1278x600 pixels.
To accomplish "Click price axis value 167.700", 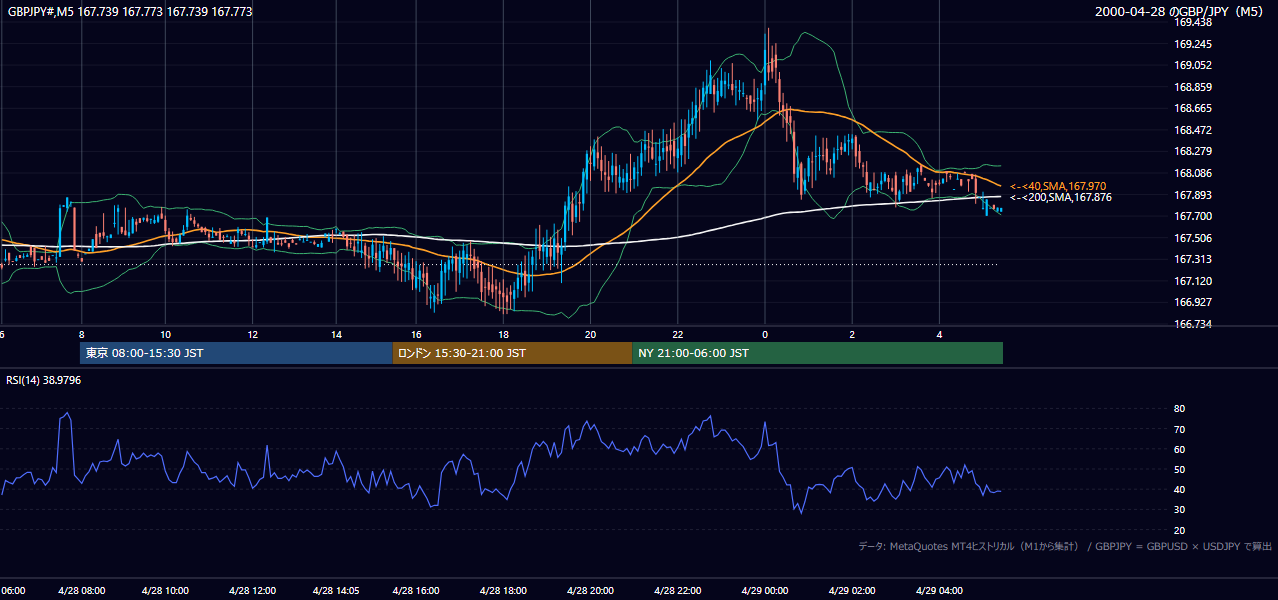I will click(1193, 216).
